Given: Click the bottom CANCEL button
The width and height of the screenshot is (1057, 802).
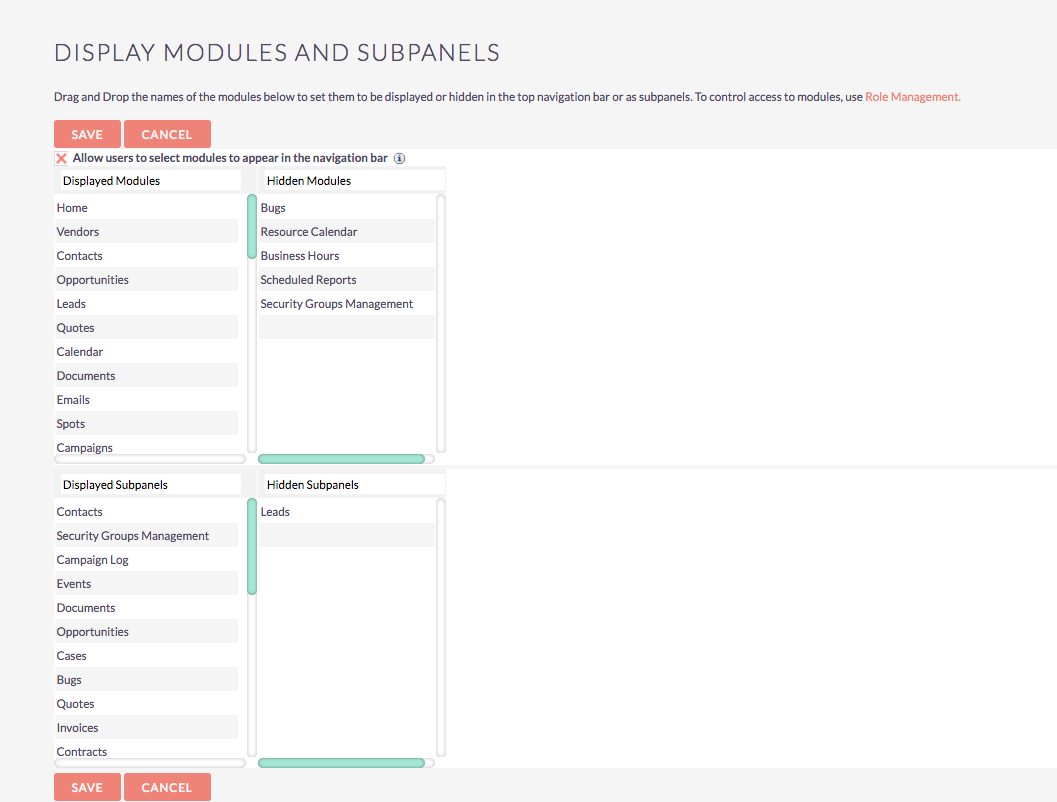Looking at the screenshot, I should [167, 787].
